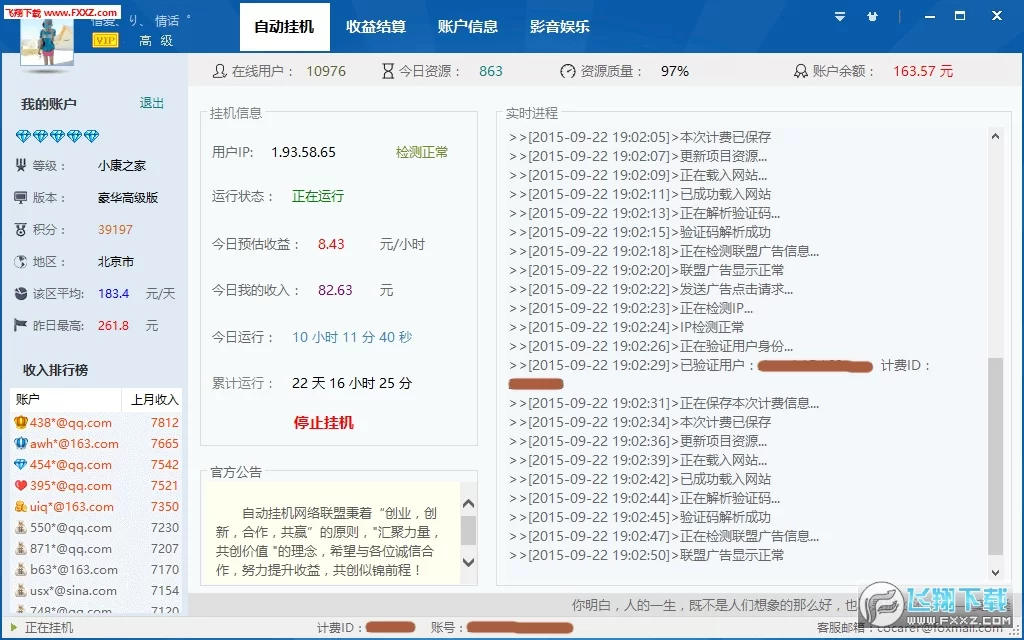Click the 资源质量 clock icon
Image resolution: width=1024 pixels, height=640 pixels.
point(567,71)
